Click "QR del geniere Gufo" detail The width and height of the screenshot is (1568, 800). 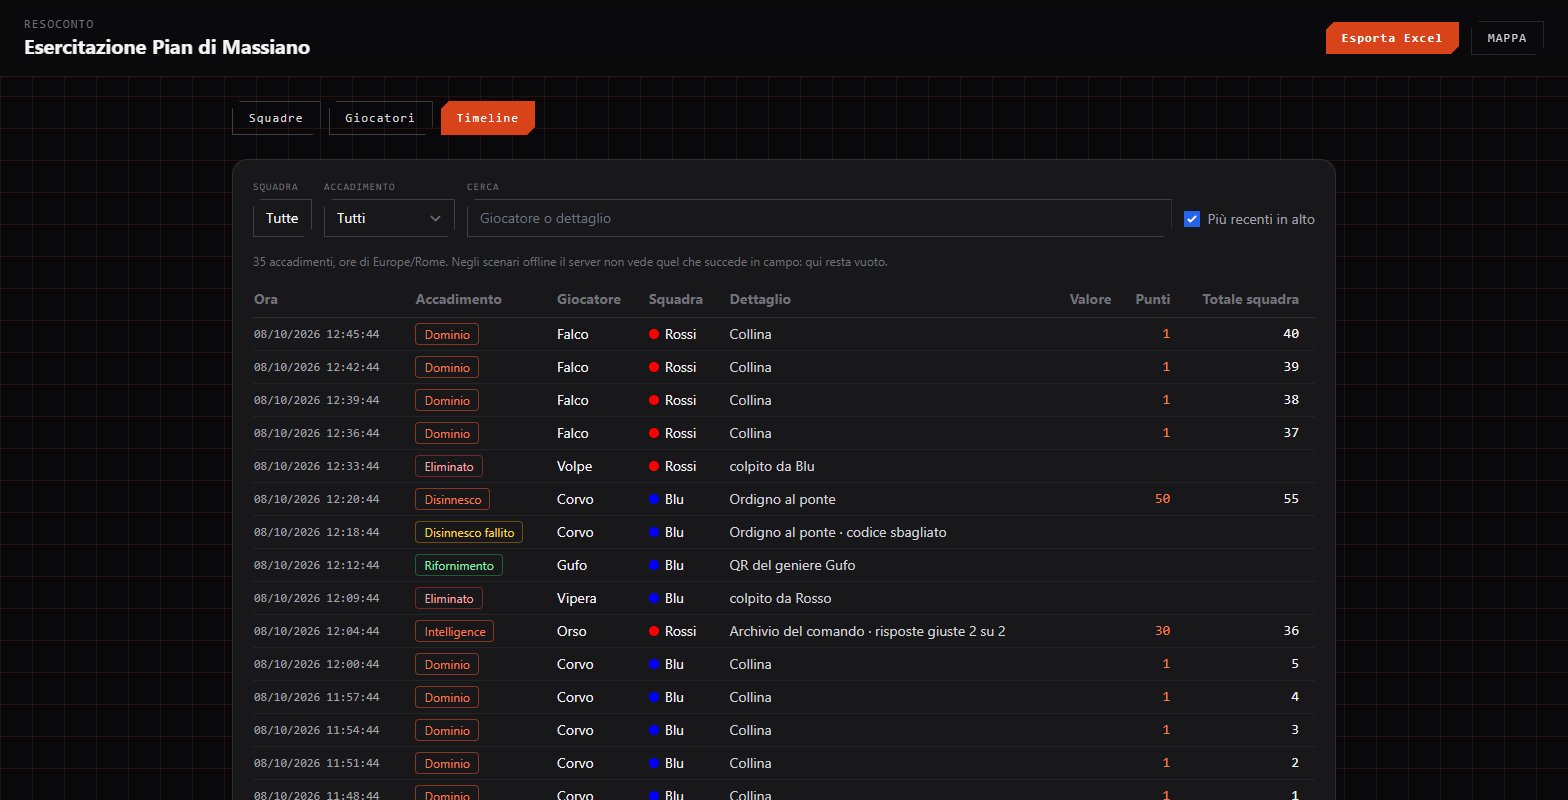pyautogui.click(x=792, y=565)
